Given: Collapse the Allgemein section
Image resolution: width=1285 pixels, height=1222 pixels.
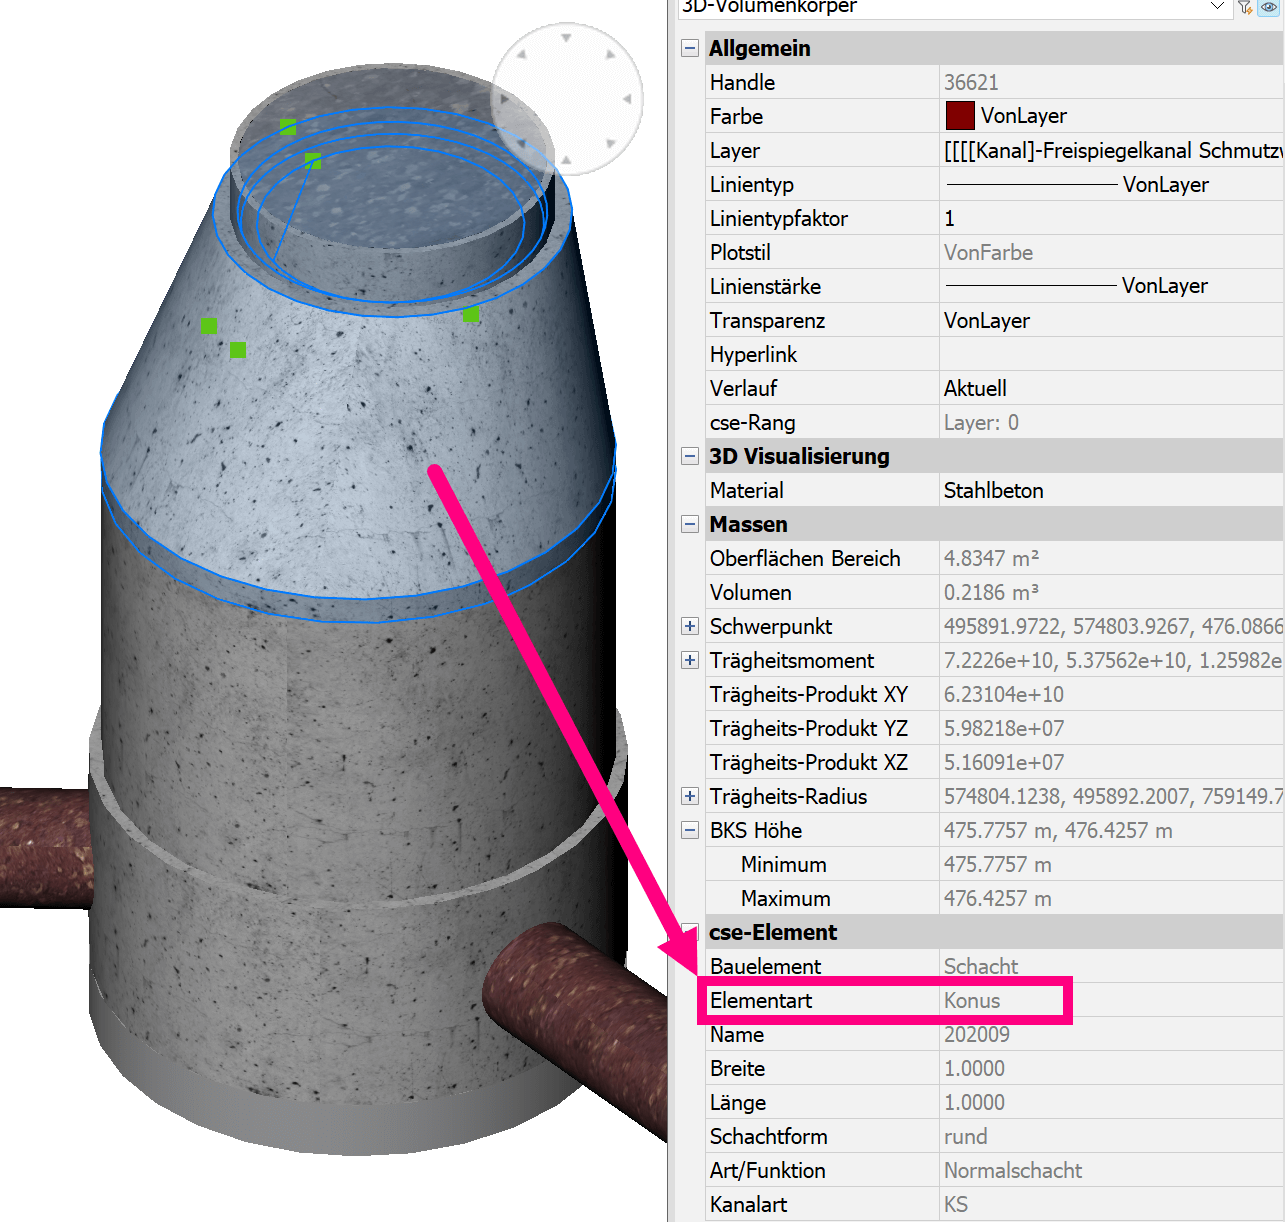Looking at the screenshot, I should 690,48.
